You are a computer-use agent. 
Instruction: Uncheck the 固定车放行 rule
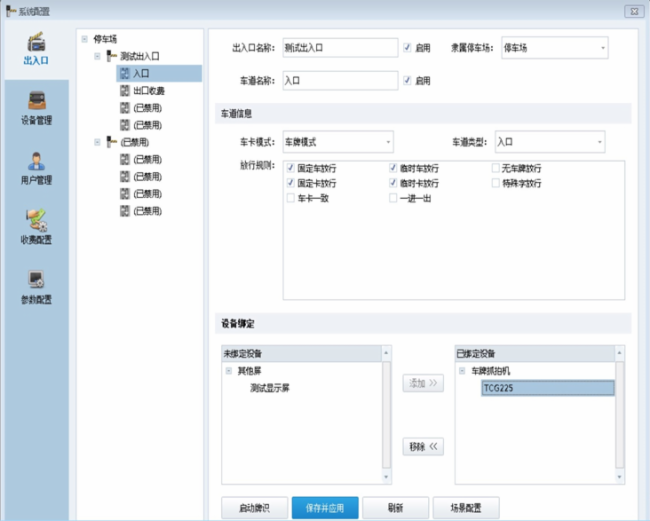291,169
